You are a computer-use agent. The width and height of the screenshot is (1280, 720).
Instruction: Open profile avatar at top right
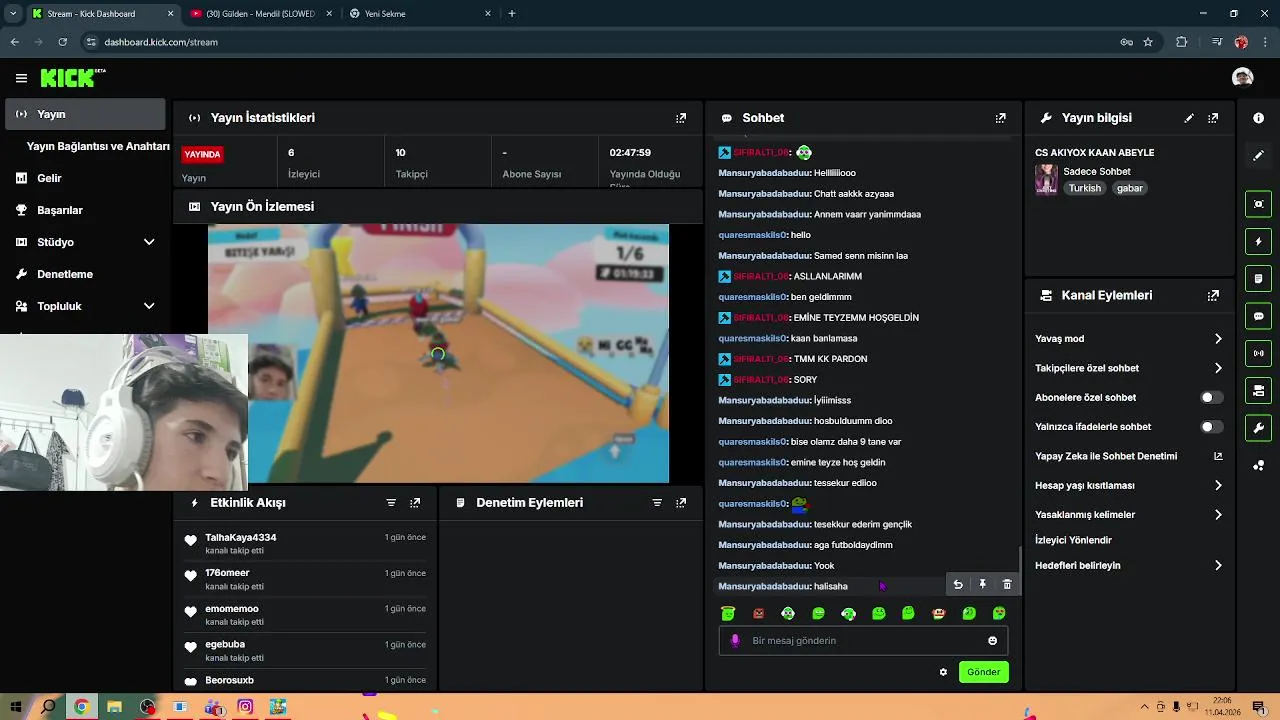(1242, 78)
